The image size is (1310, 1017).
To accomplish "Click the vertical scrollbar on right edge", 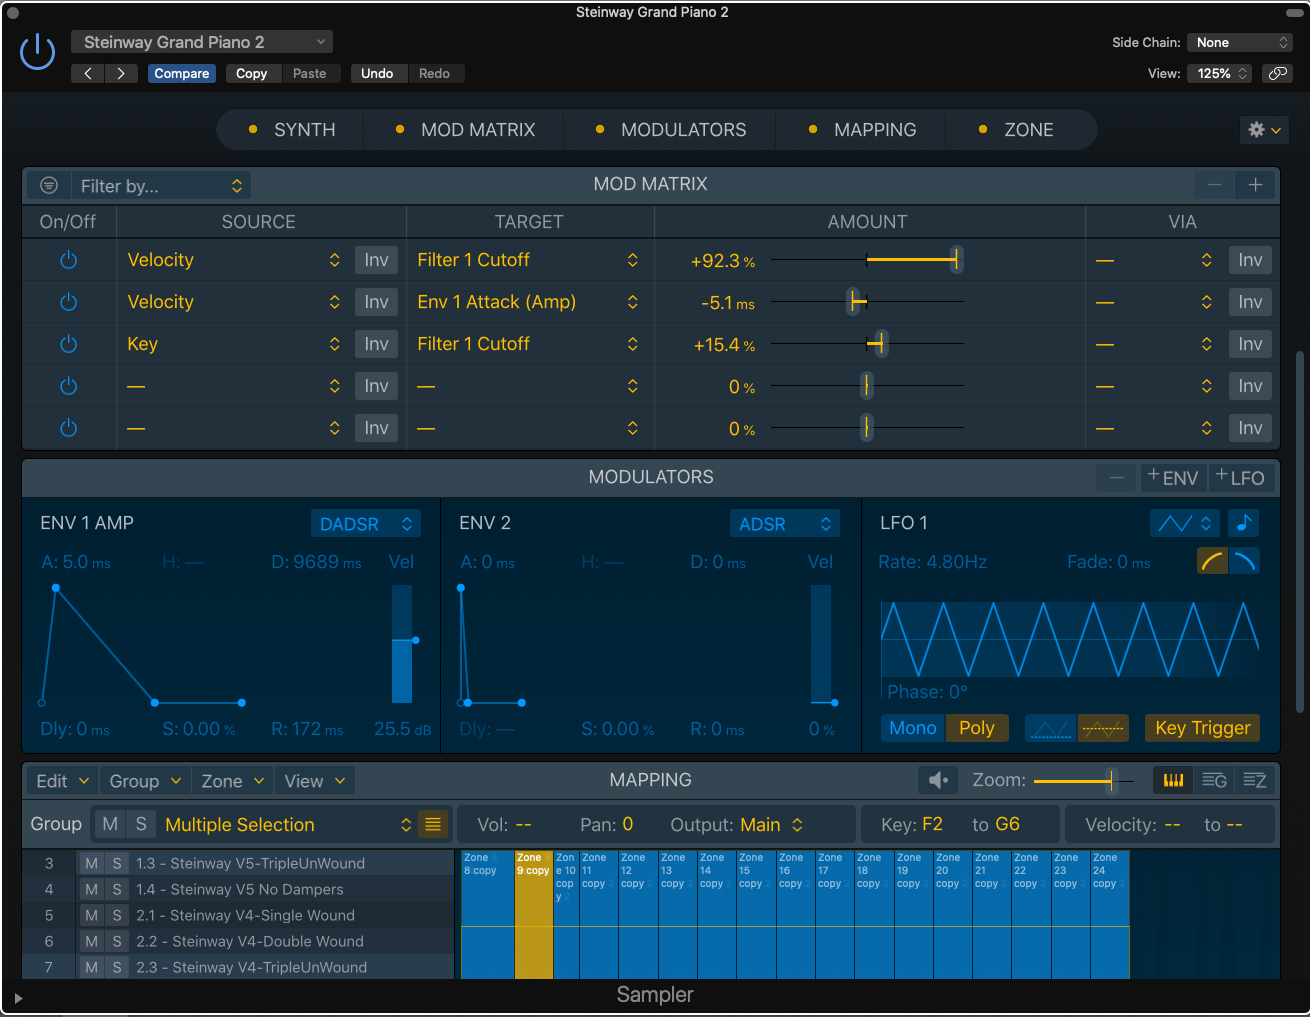I will (1300, 532).
